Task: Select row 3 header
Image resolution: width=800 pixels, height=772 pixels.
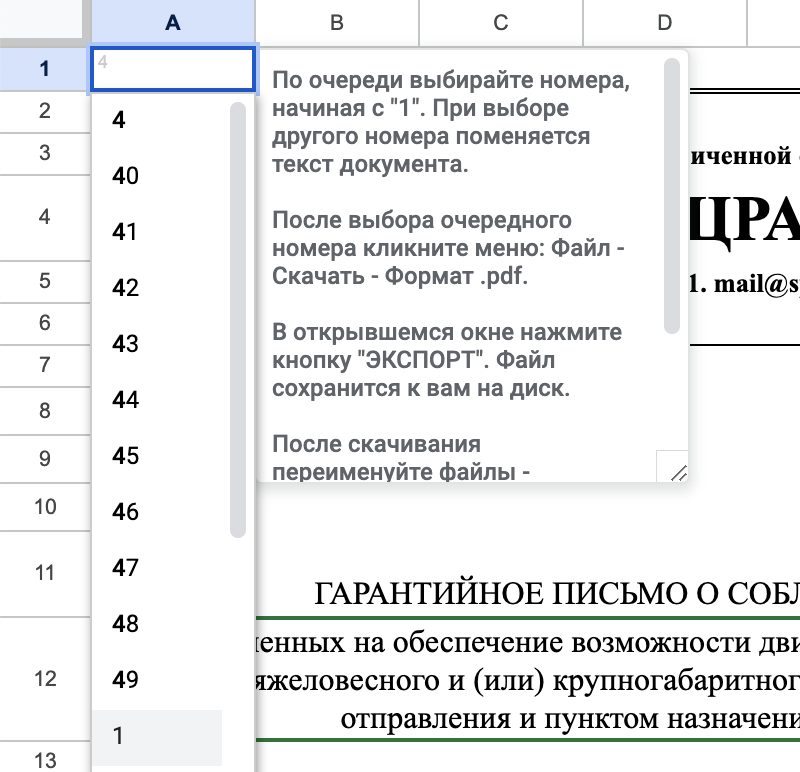Action: pyautogui.click(x=45, y=153)
